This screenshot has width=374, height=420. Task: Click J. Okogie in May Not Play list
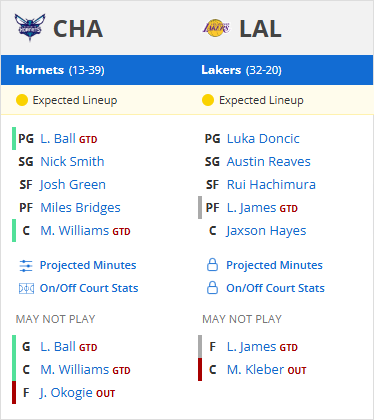pos(66,393)
